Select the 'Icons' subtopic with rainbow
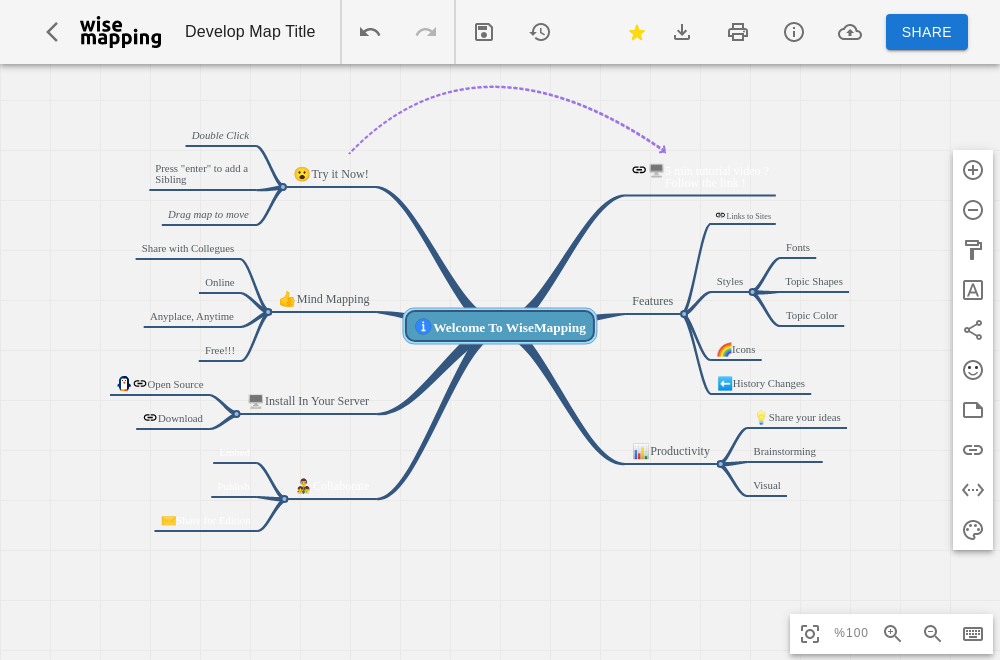Viewport: 1000px width, 660px height. coord(736,349)
